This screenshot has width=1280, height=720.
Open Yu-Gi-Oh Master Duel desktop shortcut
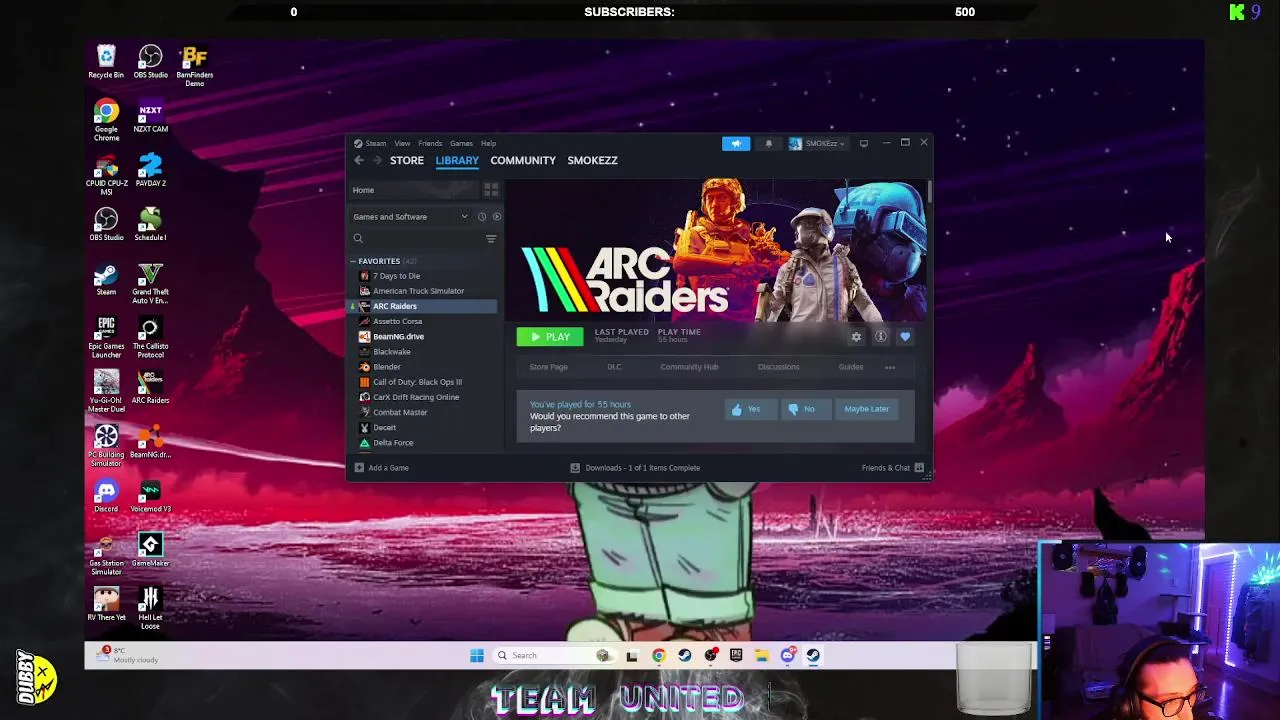pos(106,391)
